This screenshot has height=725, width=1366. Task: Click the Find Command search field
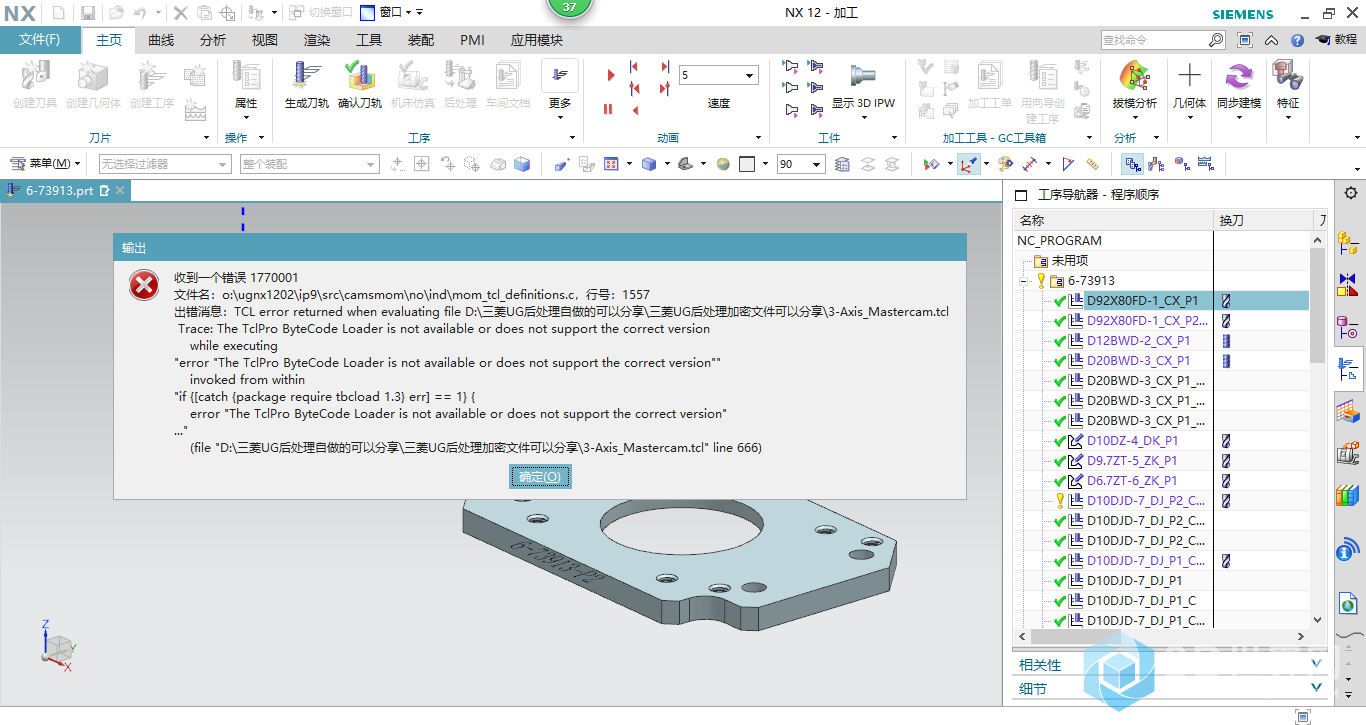1154,40
